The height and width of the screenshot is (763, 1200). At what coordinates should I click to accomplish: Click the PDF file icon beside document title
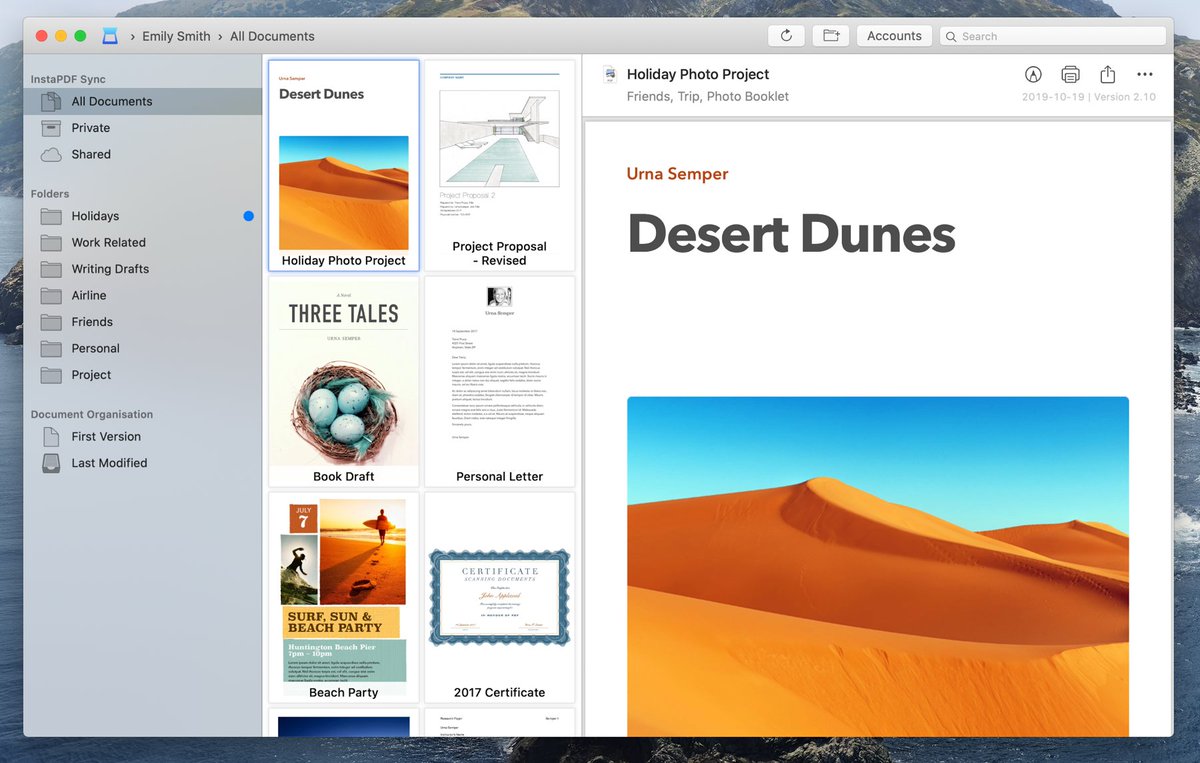pyautogui.click(x=608, y=75)
